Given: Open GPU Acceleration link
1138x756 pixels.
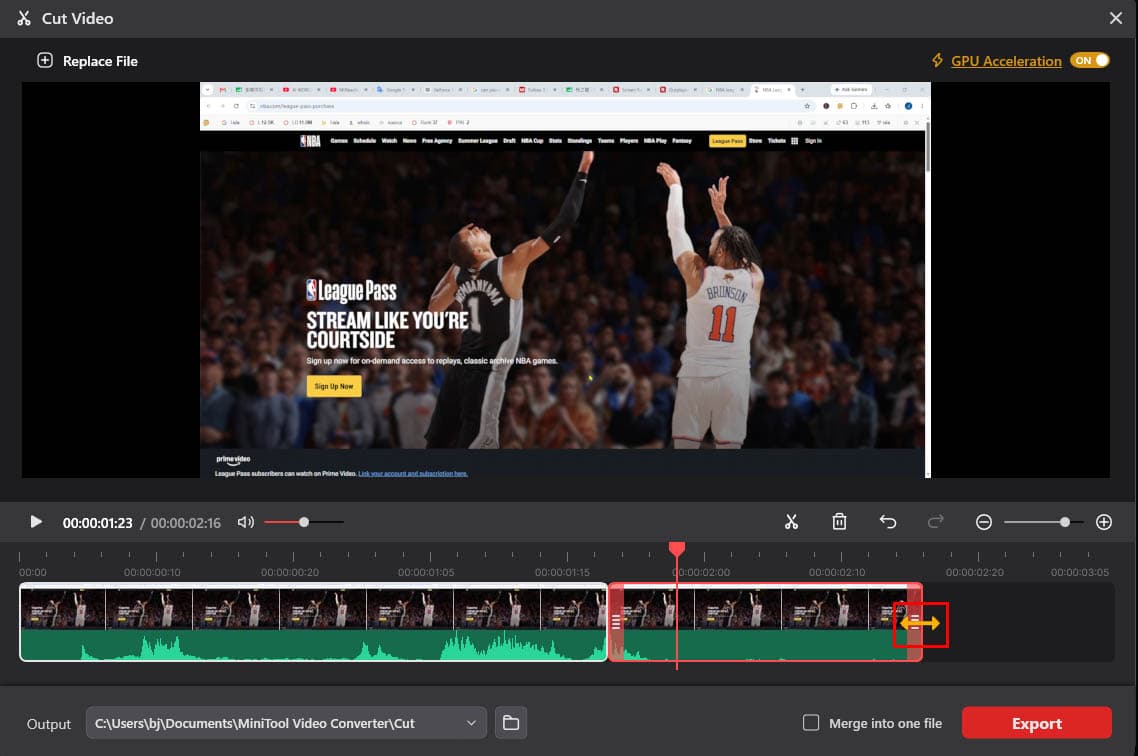Looking at the screenshot, I should pos(1006,61).
